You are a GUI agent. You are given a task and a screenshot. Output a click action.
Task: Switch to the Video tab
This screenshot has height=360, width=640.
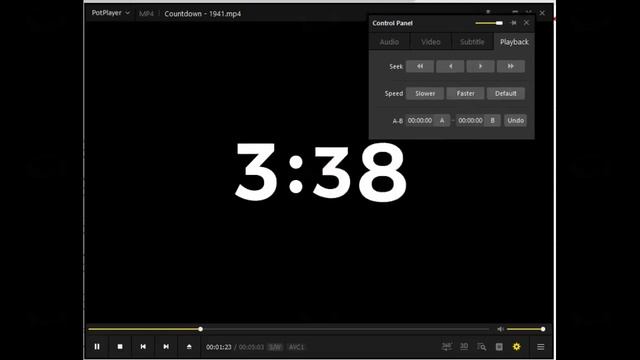pos(431,42)
